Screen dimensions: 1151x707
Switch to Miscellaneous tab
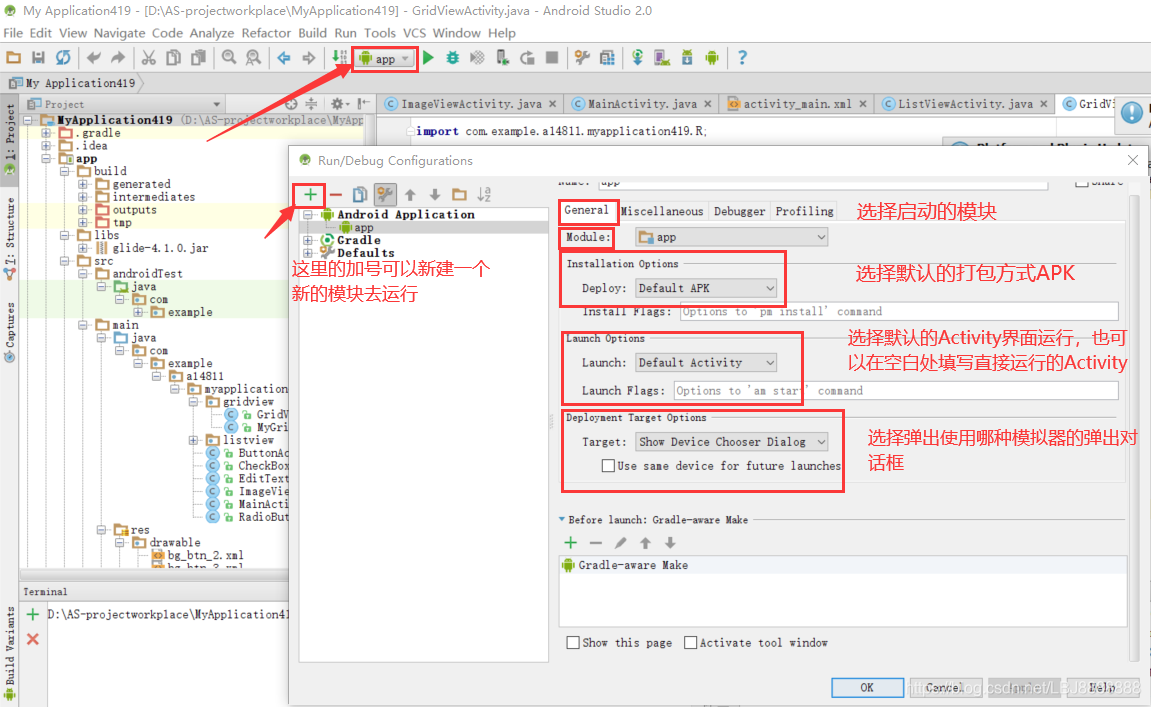pyautogui.click(x=661, y=211)
